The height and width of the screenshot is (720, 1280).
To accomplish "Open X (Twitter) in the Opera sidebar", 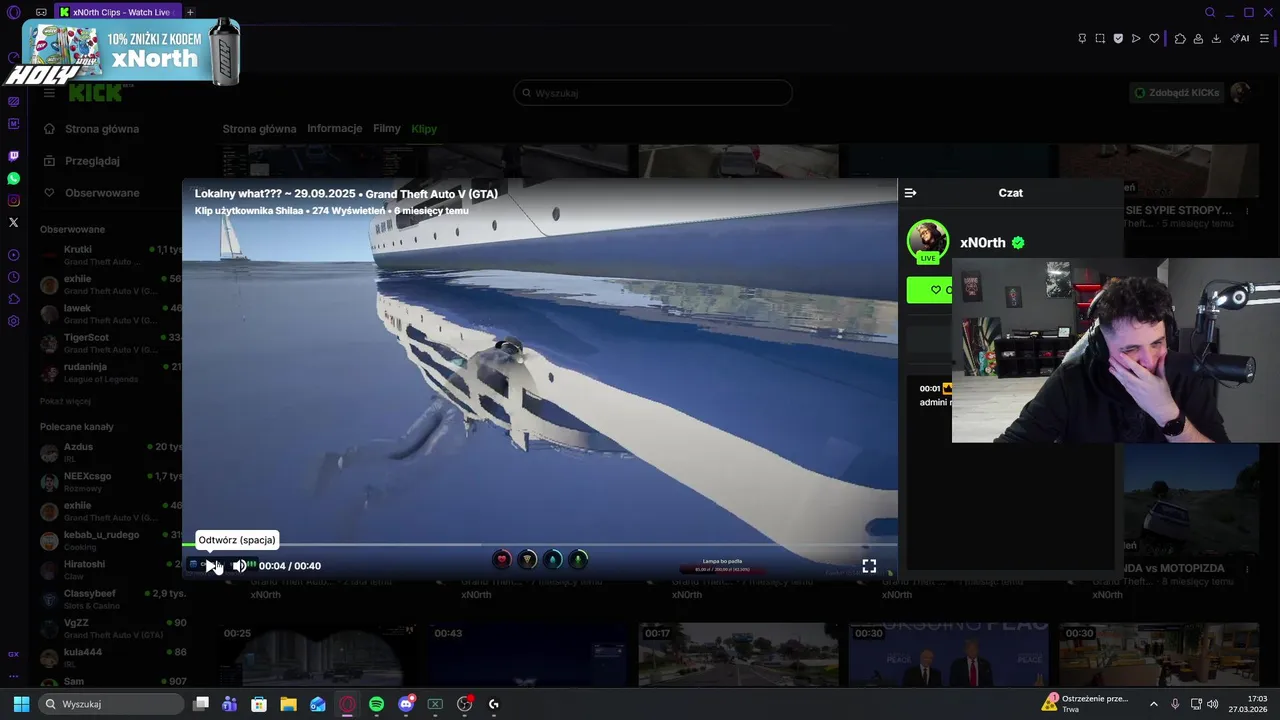I will click(13, 222).
